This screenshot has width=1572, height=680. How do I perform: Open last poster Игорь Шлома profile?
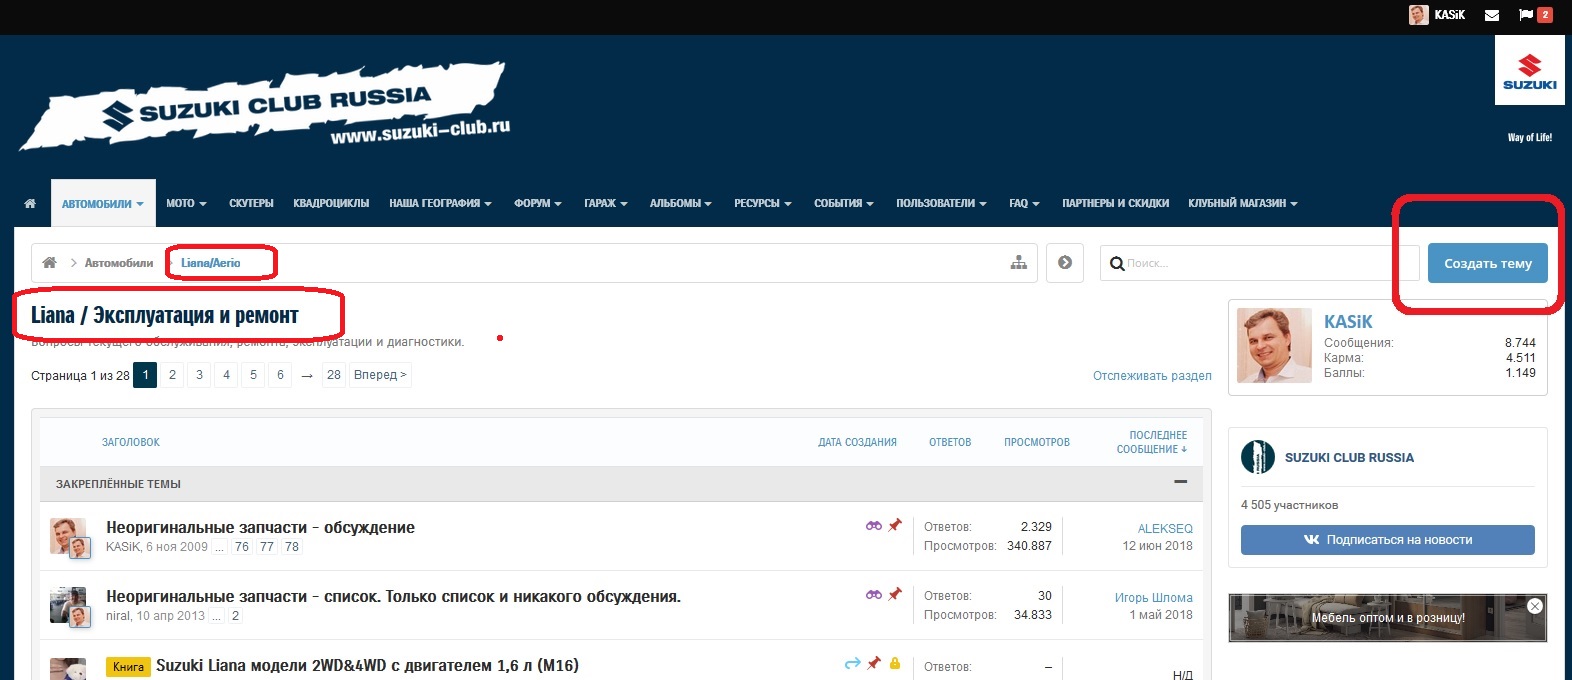[1154, 597]
